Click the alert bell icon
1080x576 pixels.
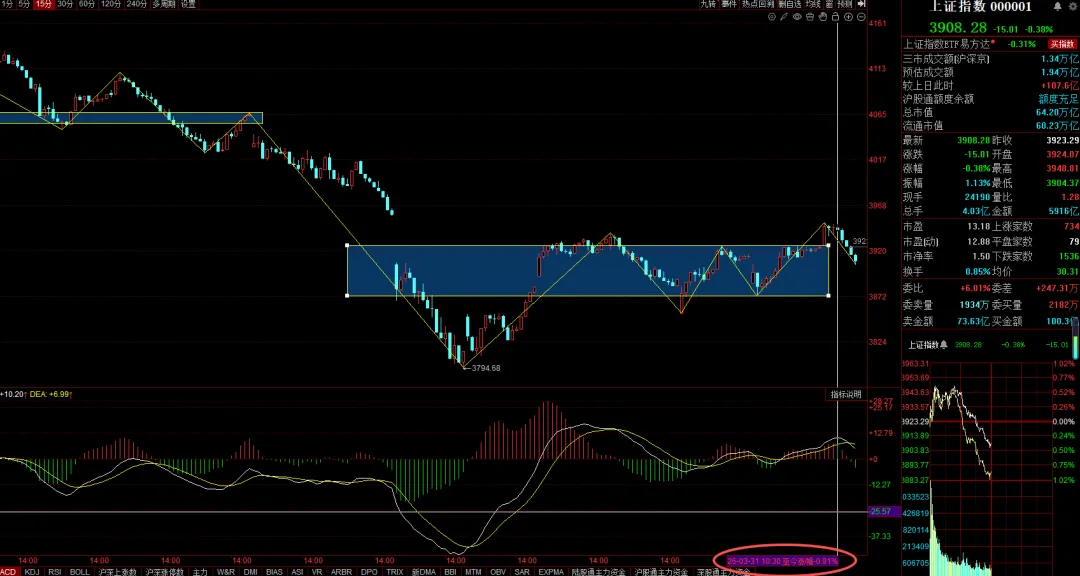point(1057,7)
